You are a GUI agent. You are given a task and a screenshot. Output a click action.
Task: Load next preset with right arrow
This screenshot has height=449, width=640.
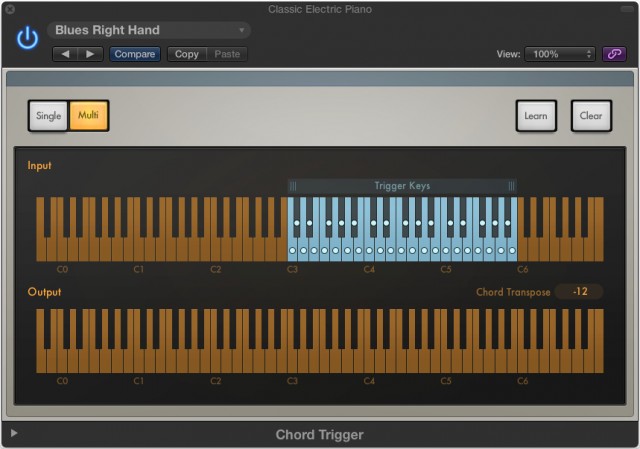coord(89,54)
